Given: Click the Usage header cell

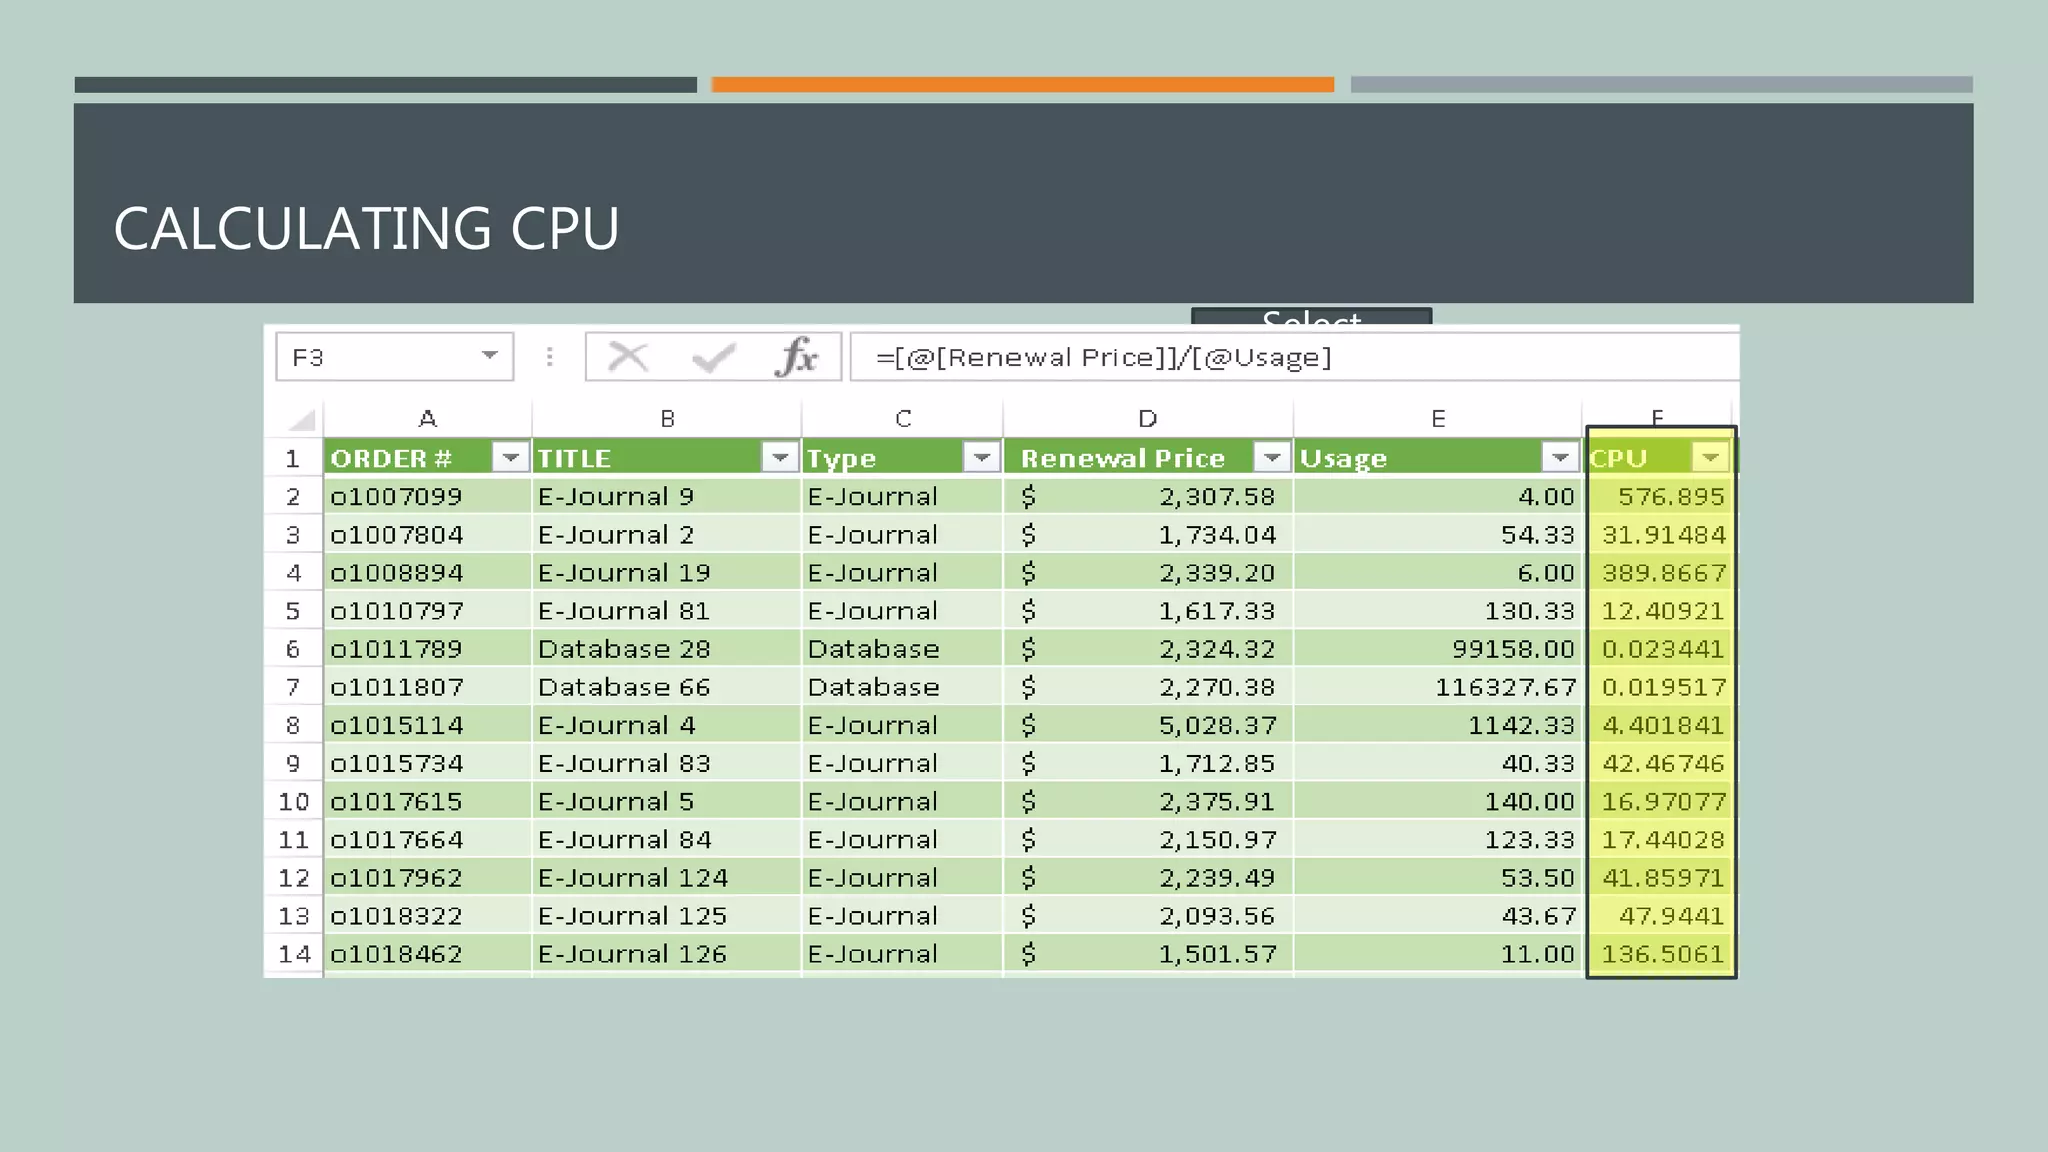Looking at the screenshot, I should click(1438, 458).
